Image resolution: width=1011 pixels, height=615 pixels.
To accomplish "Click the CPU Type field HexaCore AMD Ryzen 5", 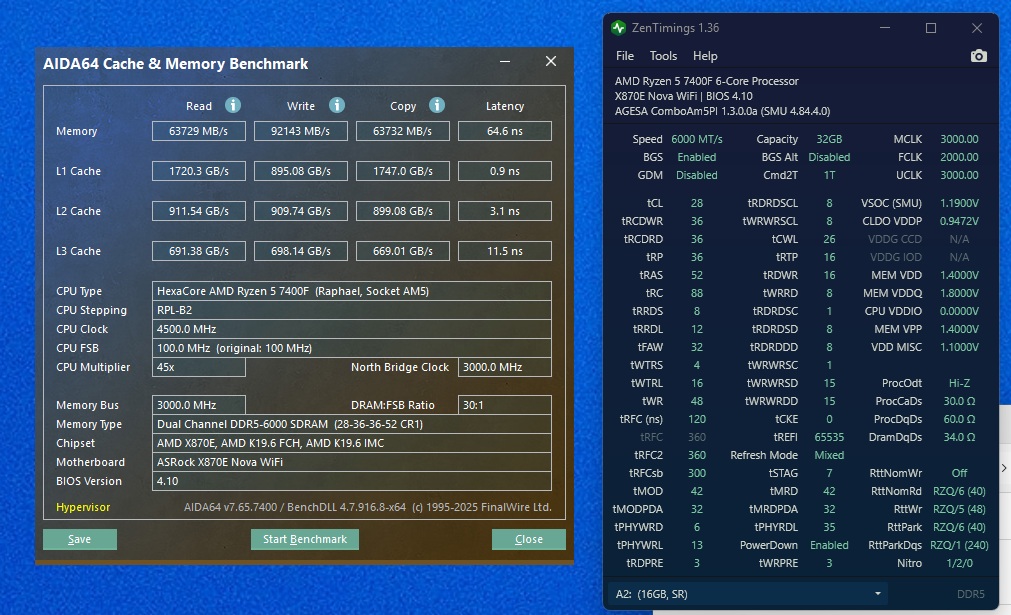I will (x=351, y=291).
